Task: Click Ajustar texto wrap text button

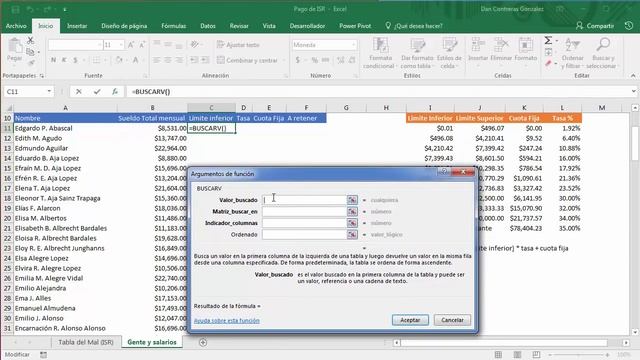Action: (x=238, y=44)
